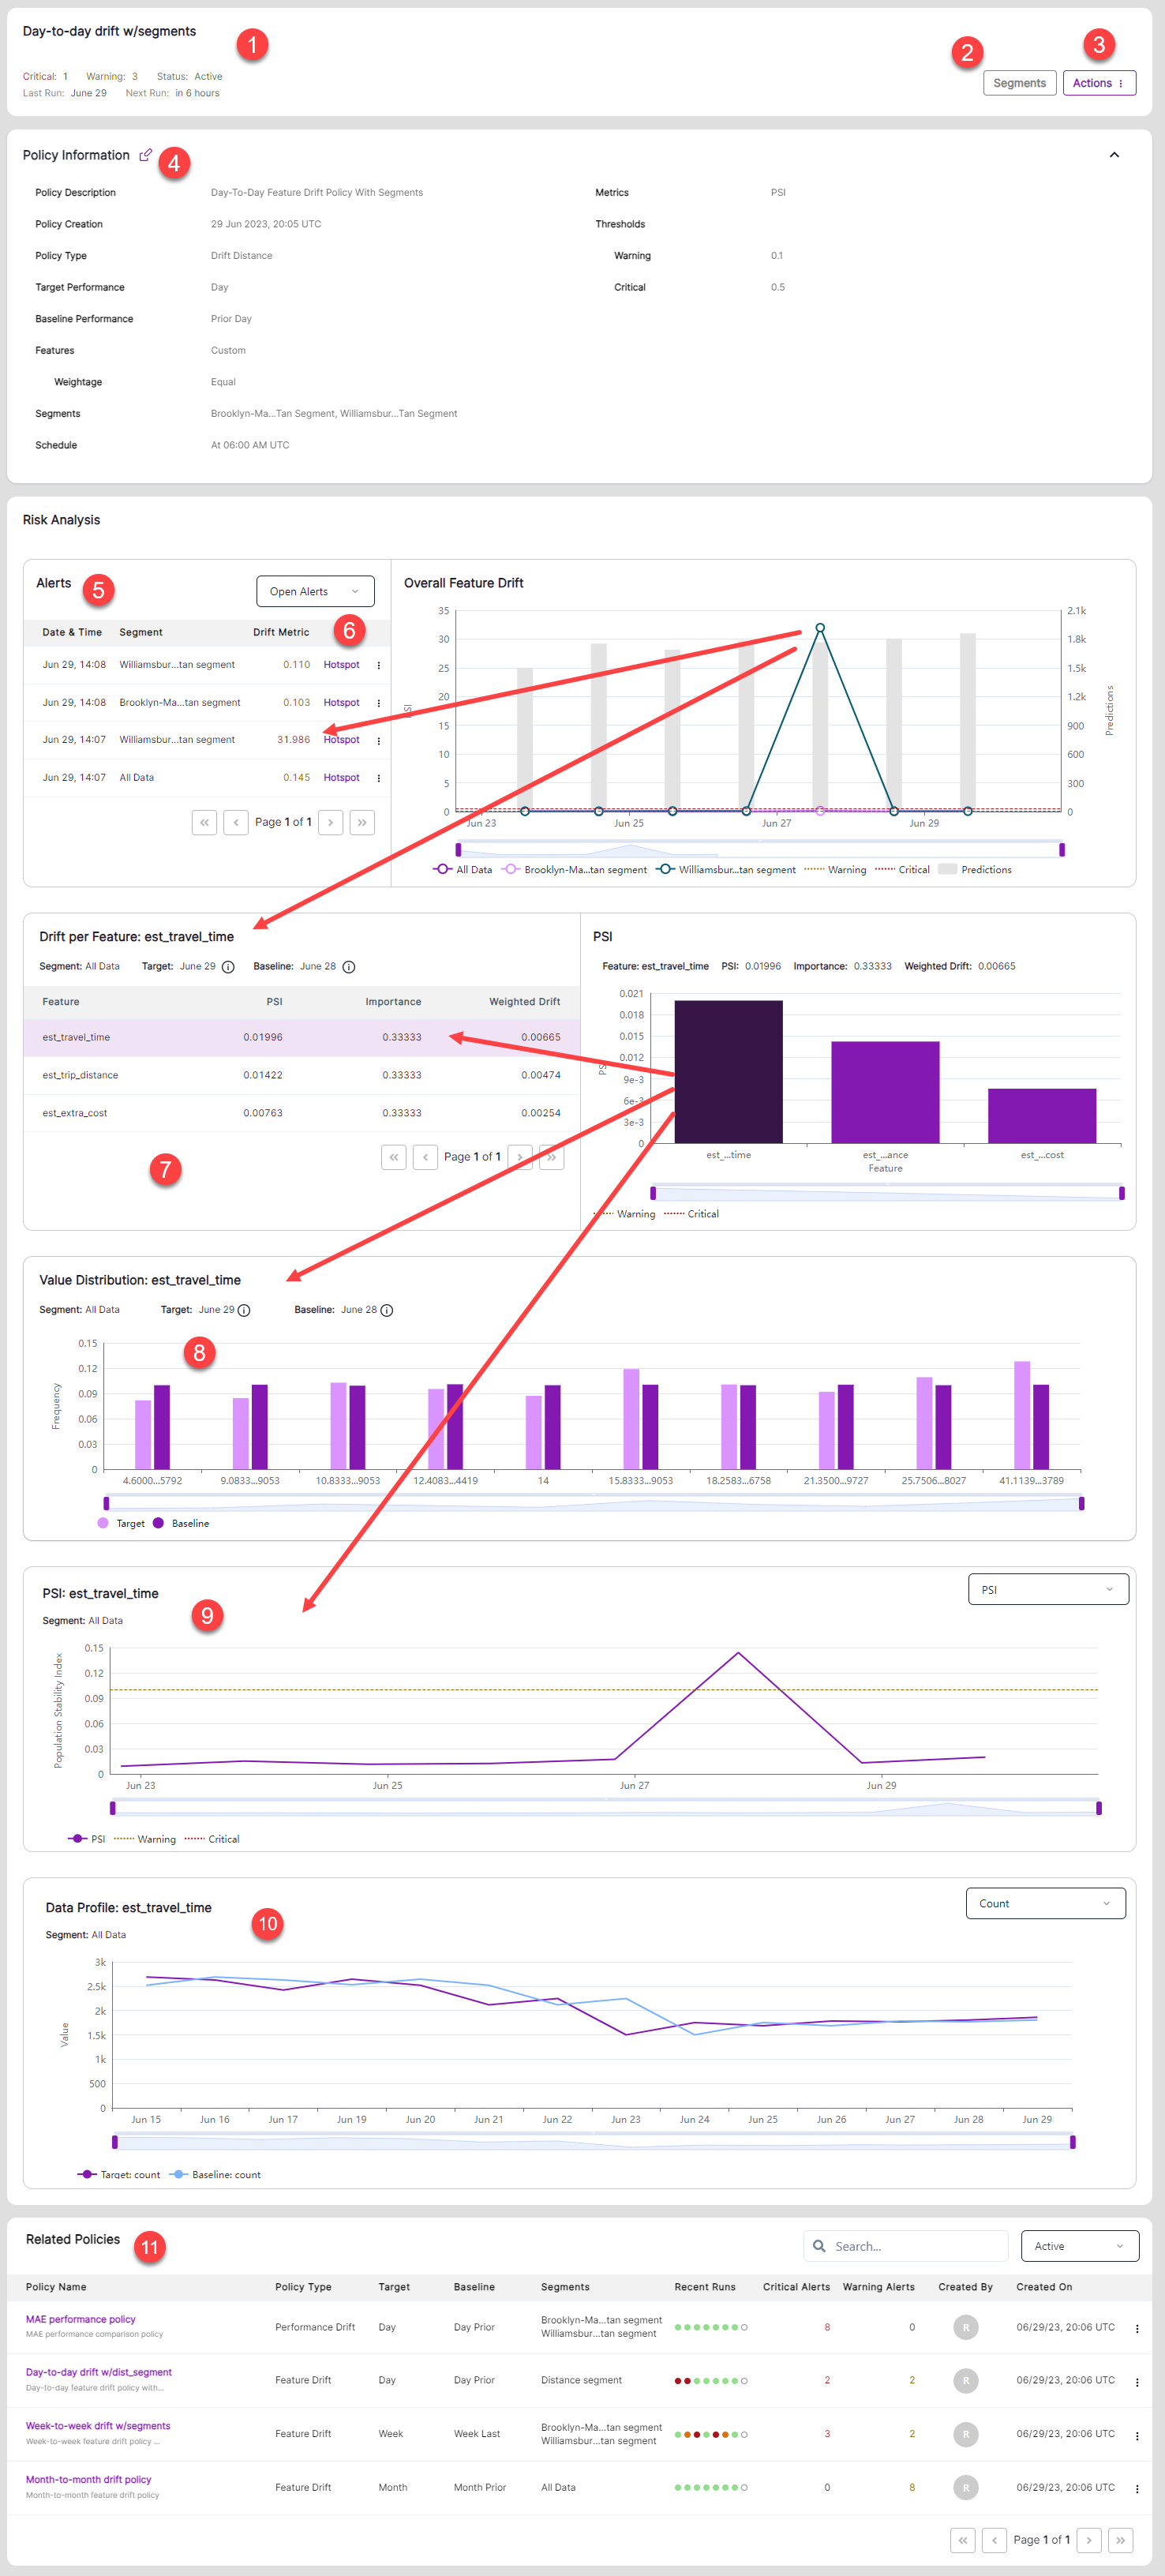Click left handle of Overall Feature Drift range slider
Viewport: 1165px width, 2576px height.
coord(459,850)
